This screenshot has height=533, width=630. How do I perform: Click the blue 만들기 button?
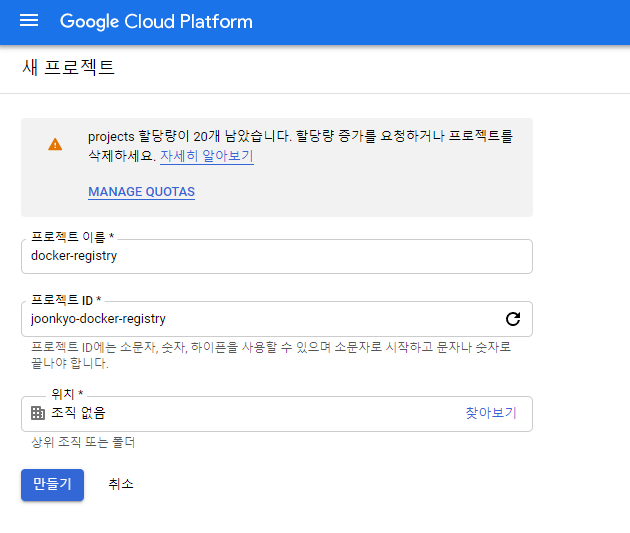coord(52,485)
